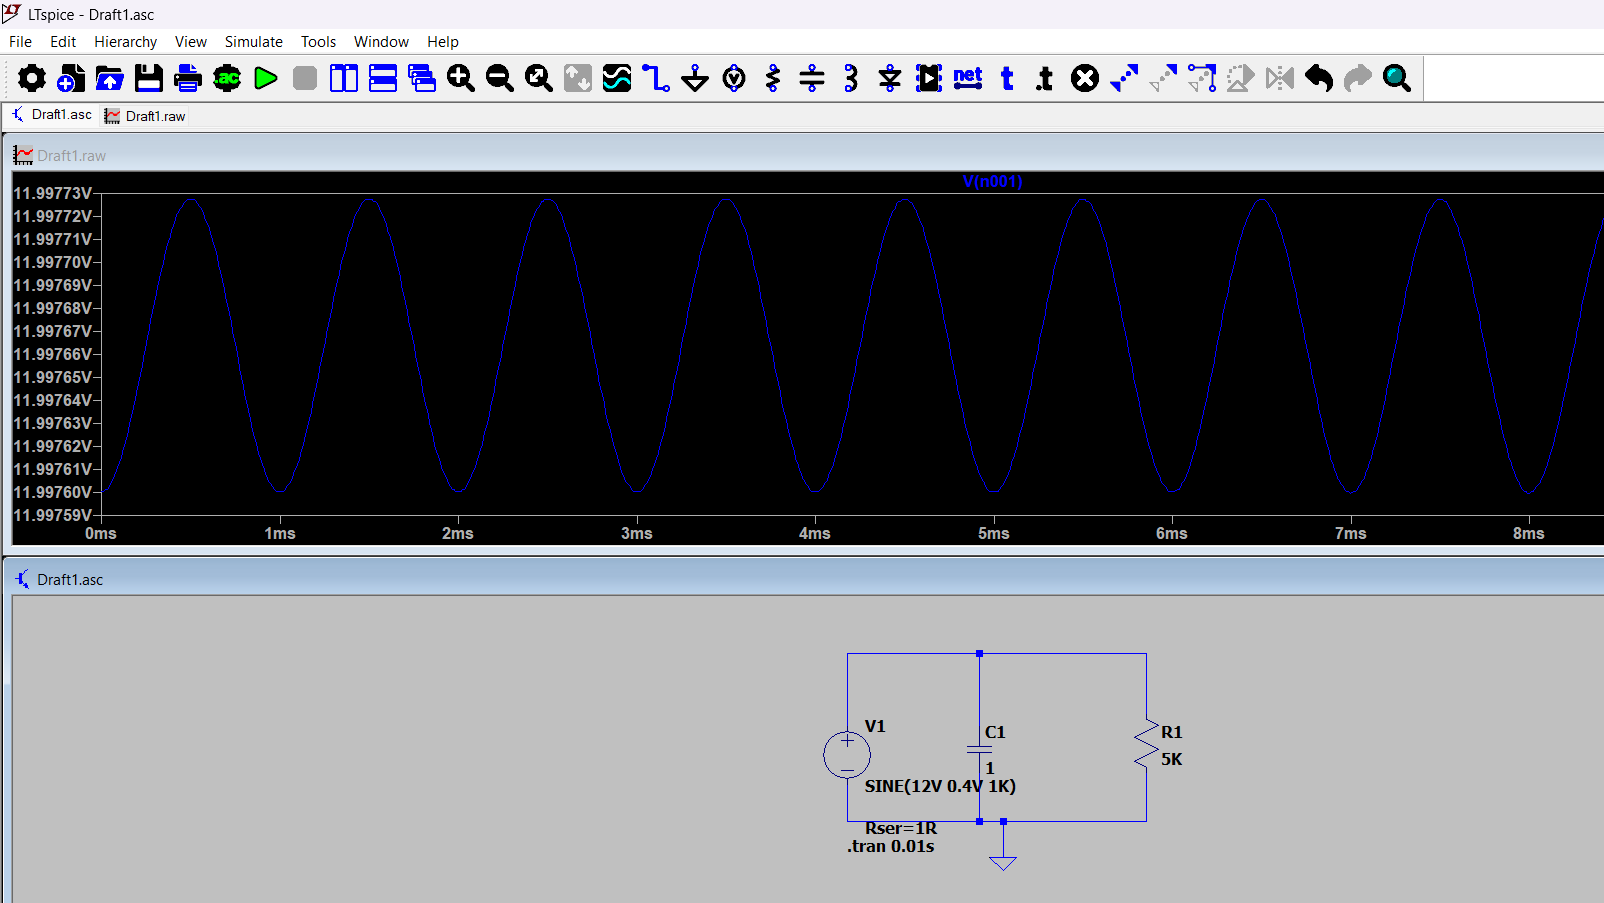Open the Find search icon
The height and width of the screenshot is (903, 1604).
(1397, 78)
